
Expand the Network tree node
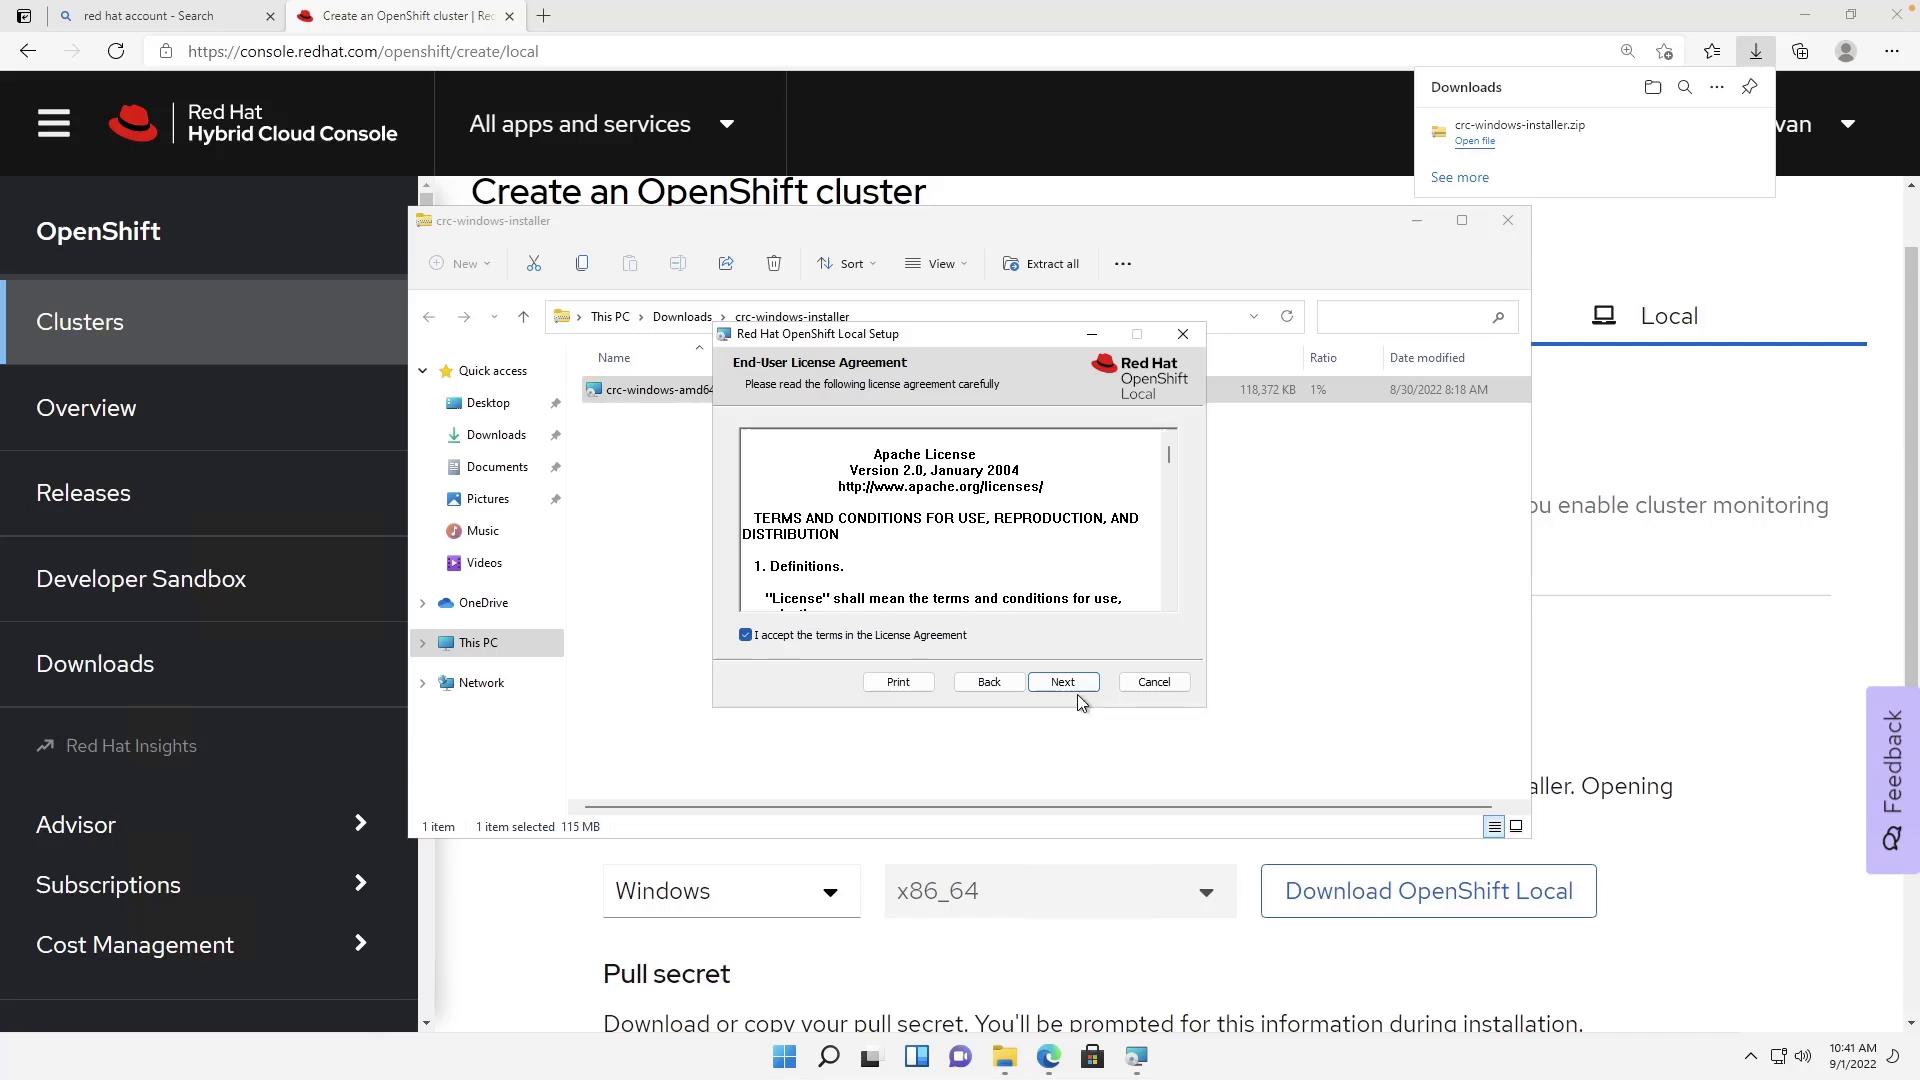point(423,683)
